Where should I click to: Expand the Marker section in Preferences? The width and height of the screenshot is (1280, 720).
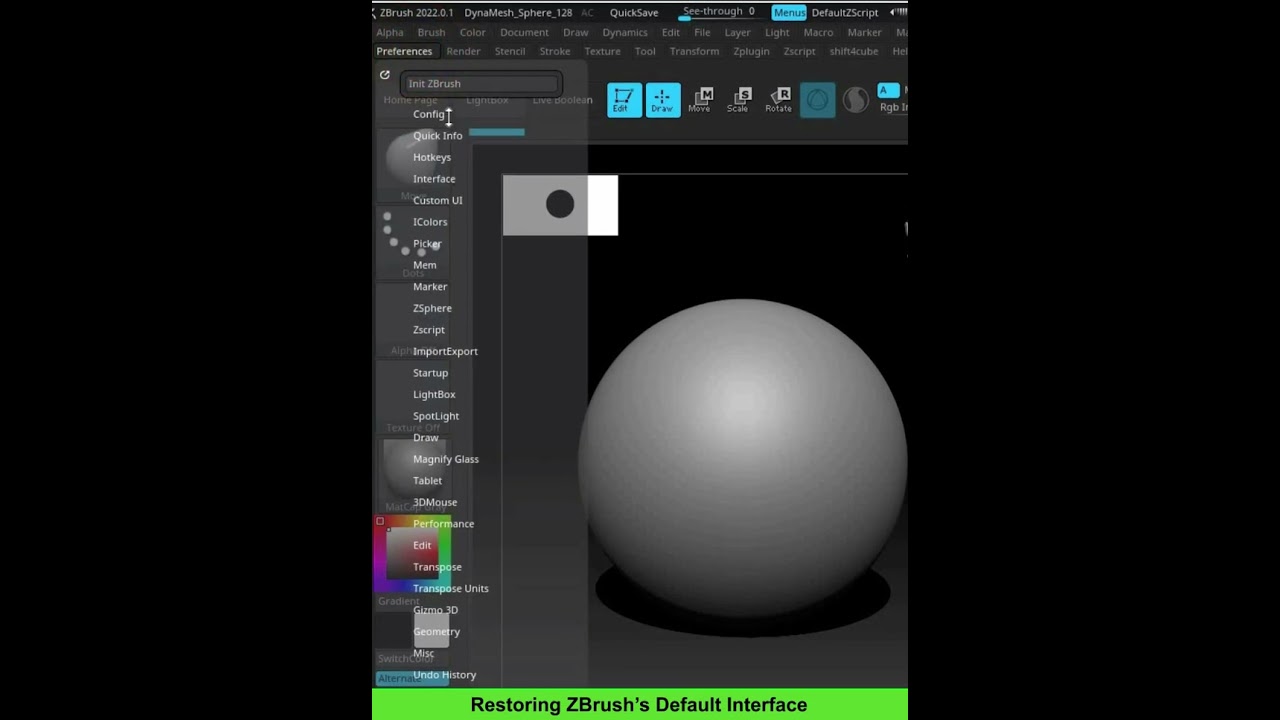[430, 287]
